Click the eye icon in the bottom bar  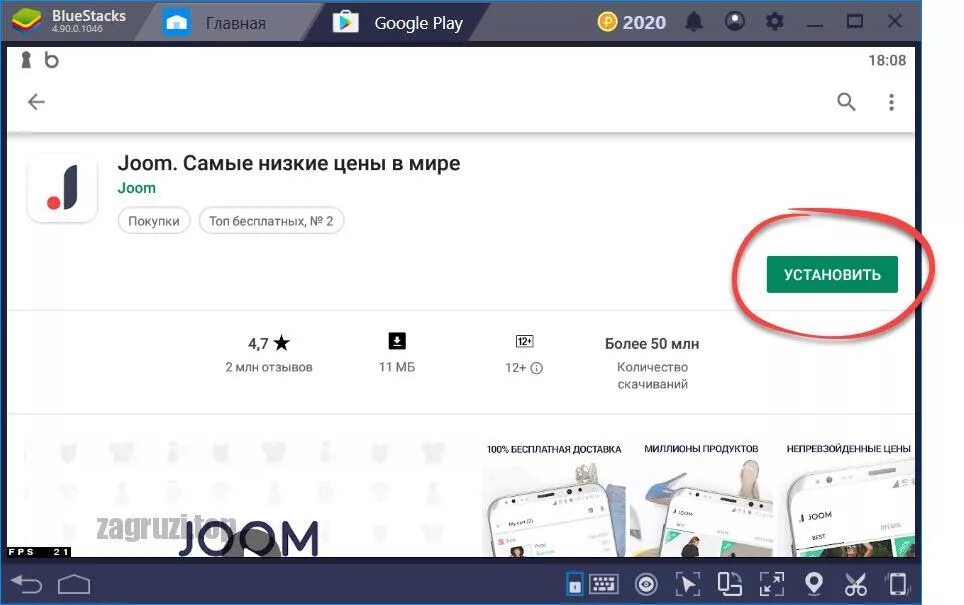tap(646, 584)
